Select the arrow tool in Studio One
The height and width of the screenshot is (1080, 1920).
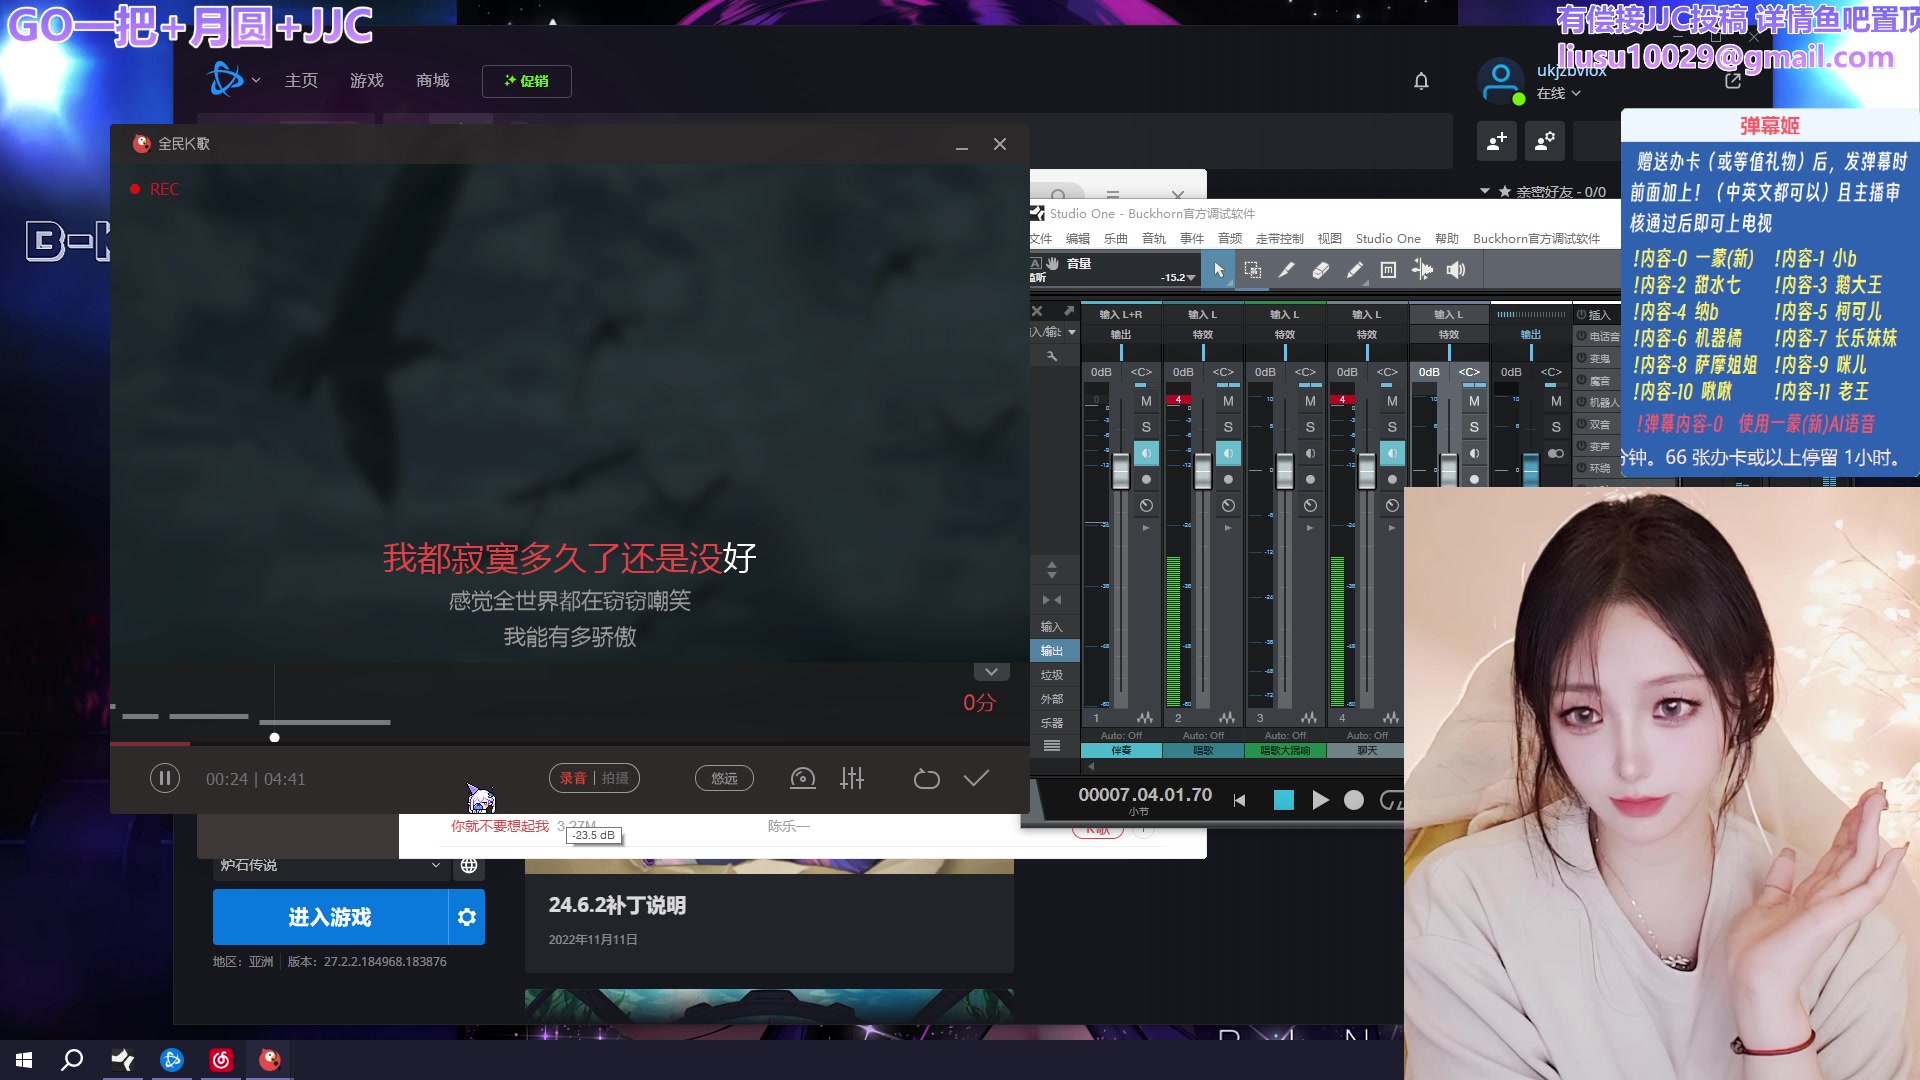(1219, 269)
